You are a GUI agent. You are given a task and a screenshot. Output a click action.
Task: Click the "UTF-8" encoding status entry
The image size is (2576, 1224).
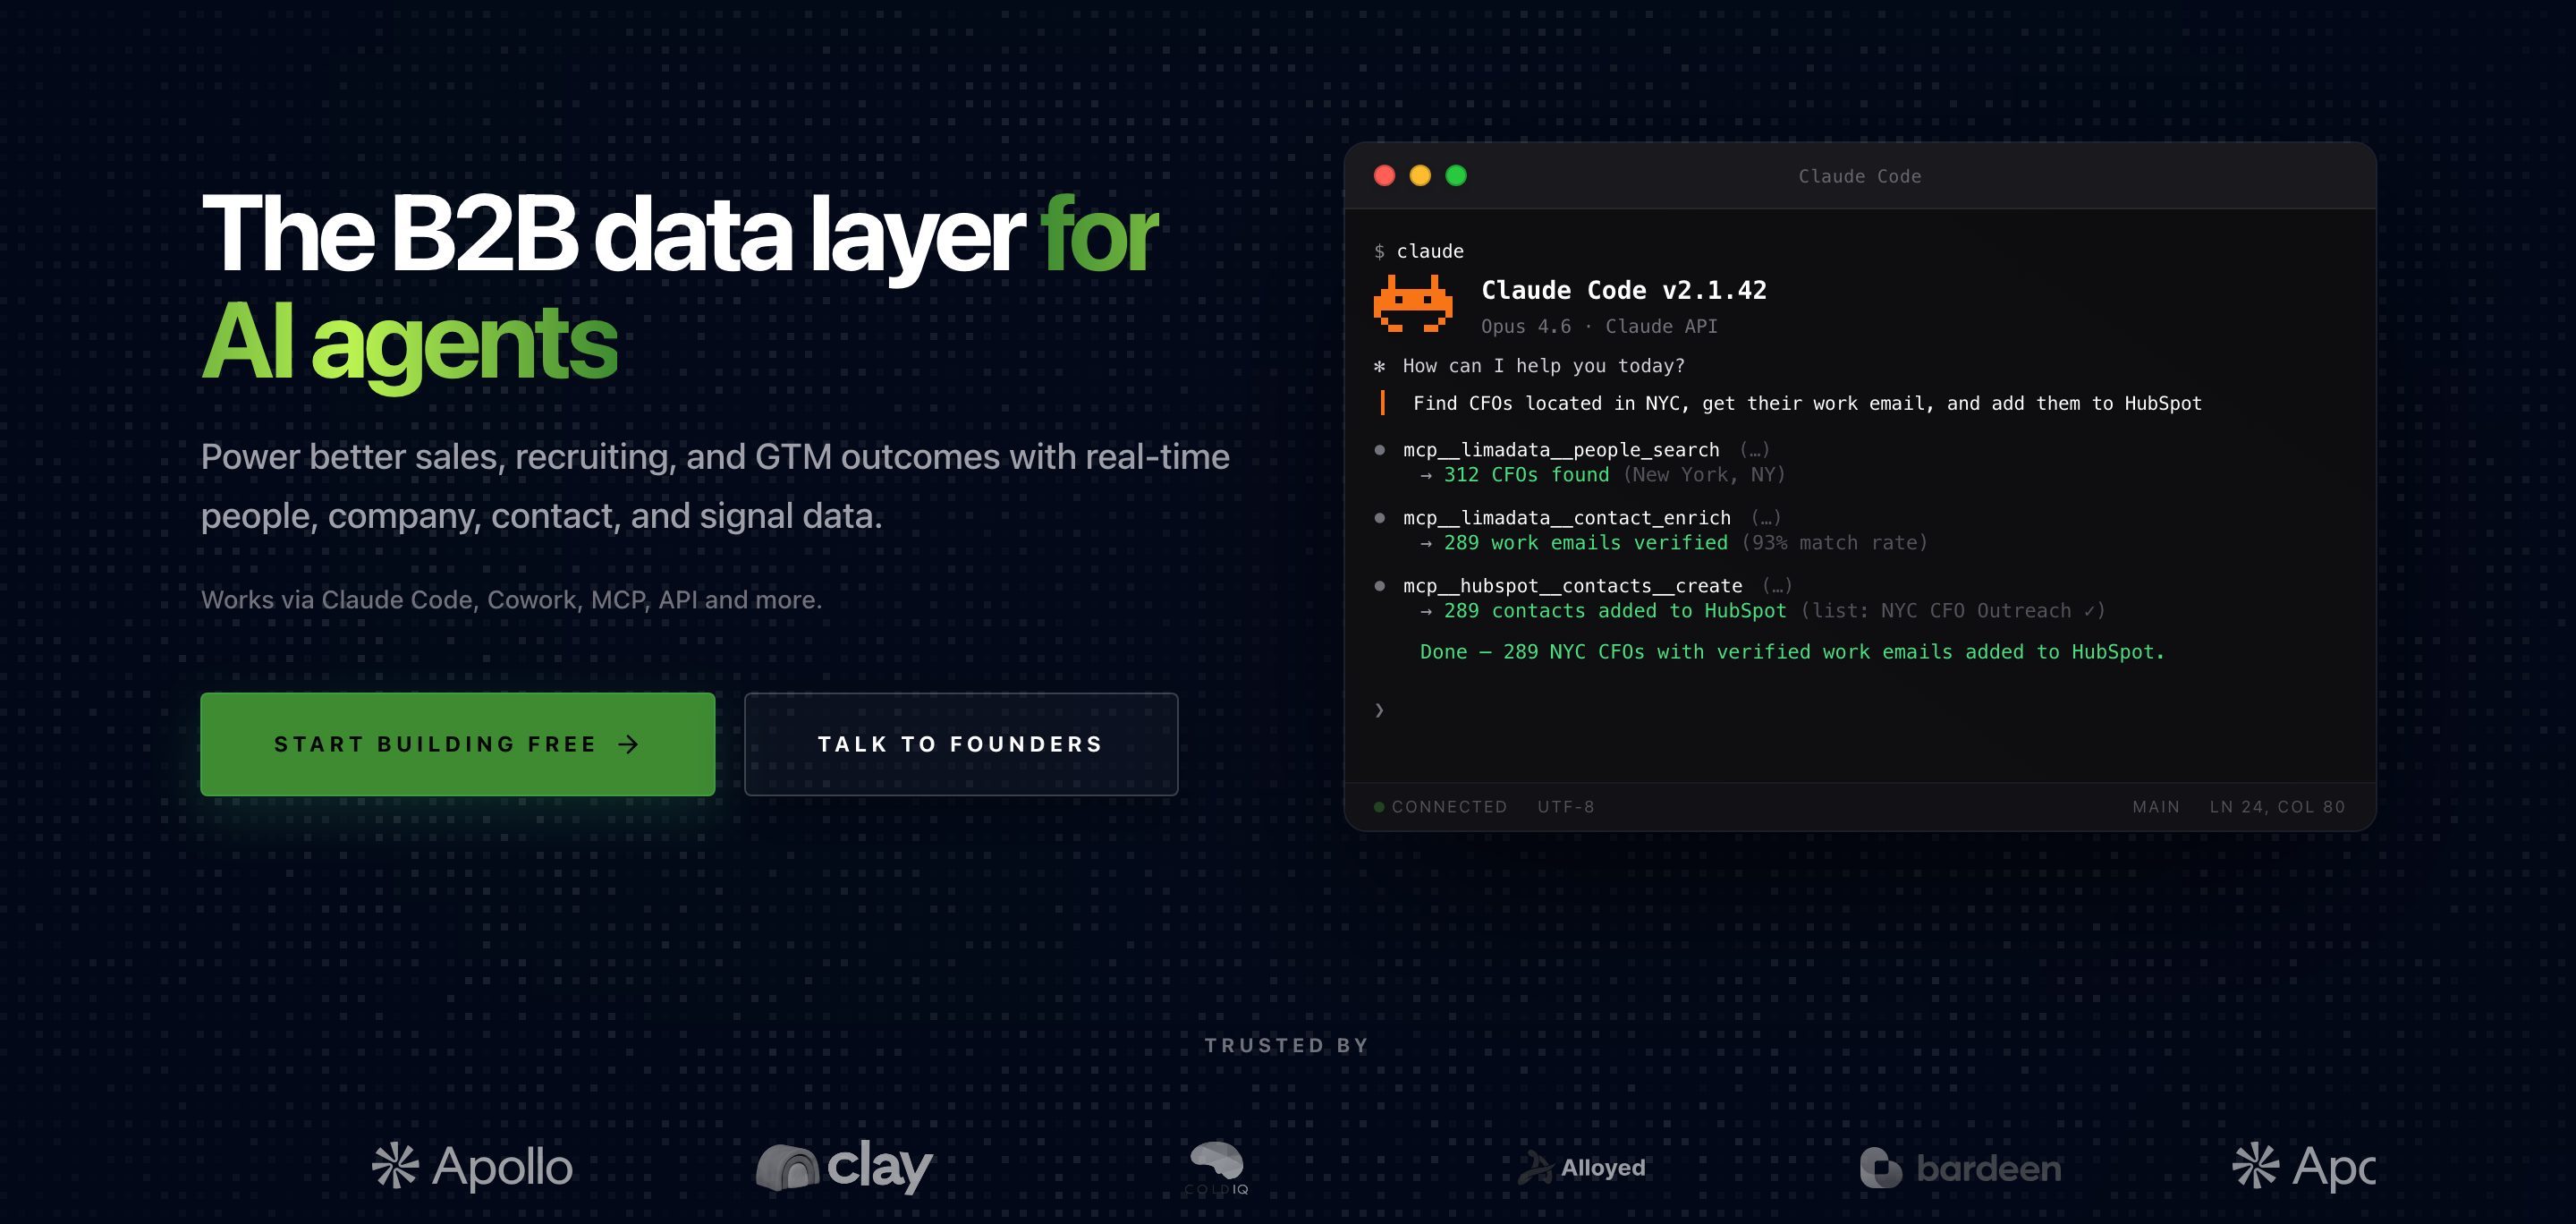click(1566, 807)
